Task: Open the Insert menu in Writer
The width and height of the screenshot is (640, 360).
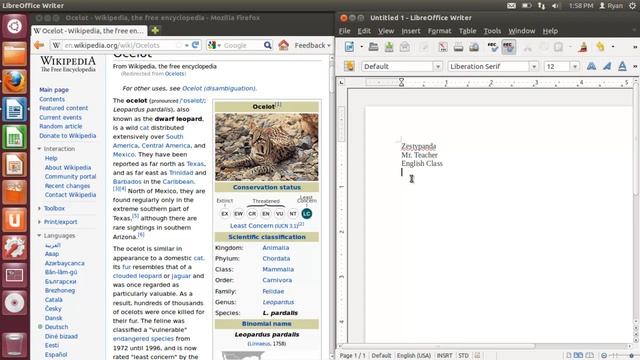Action: click(411, 31)
